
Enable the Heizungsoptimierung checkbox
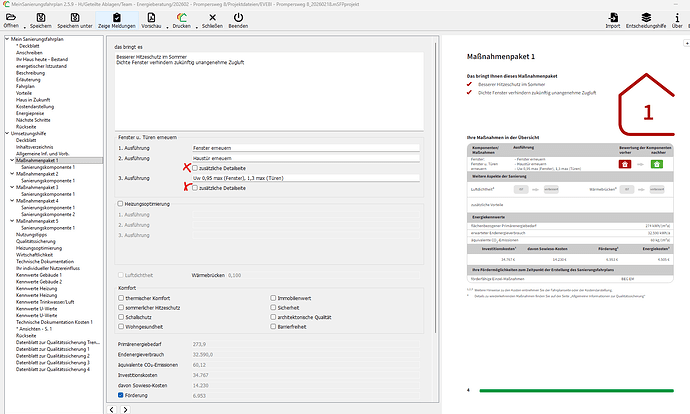(122, 202)
